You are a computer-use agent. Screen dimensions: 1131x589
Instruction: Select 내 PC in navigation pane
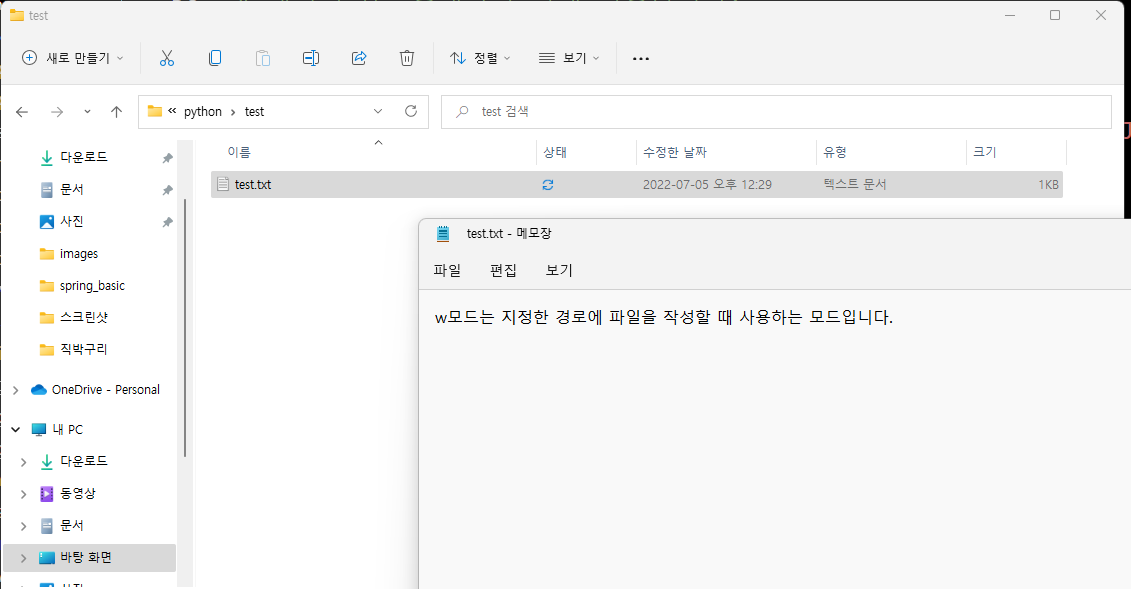click(x=68, y=430)
